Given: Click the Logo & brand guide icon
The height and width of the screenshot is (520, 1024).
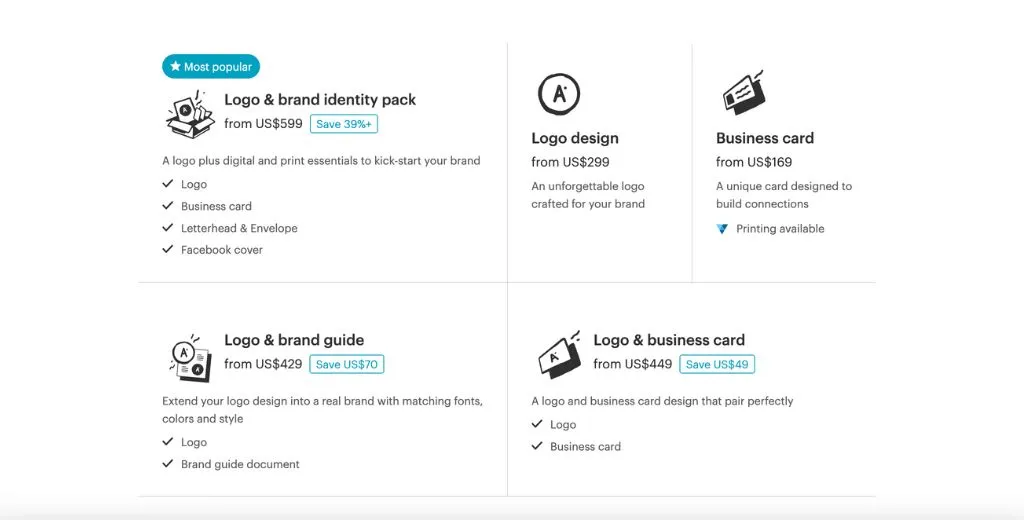Looking at the screenshot, I should pos(189,357).
